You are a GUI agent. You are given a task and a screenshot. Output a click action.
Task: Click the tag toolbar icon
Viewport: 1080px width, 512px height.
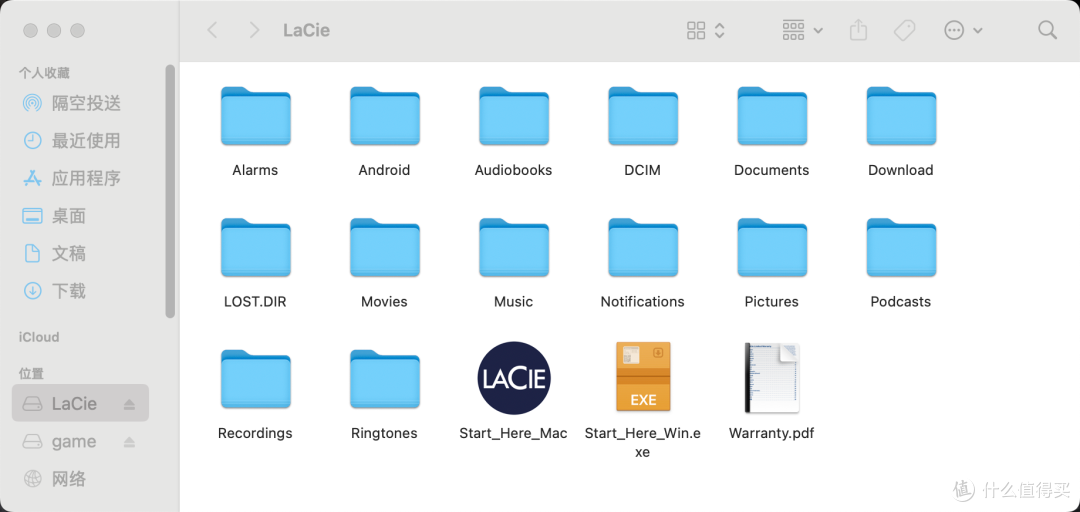pyautogui.click(x=904, y=30)
